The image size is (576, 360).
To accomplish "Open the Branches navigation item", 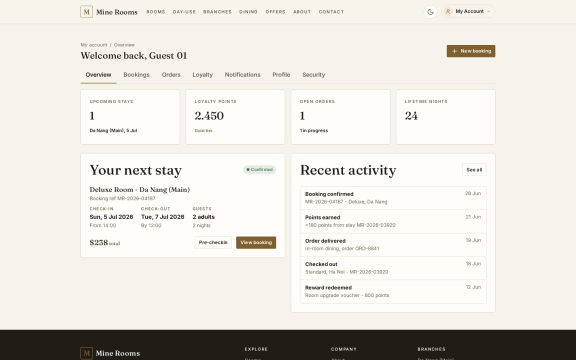I will [217, 12].
